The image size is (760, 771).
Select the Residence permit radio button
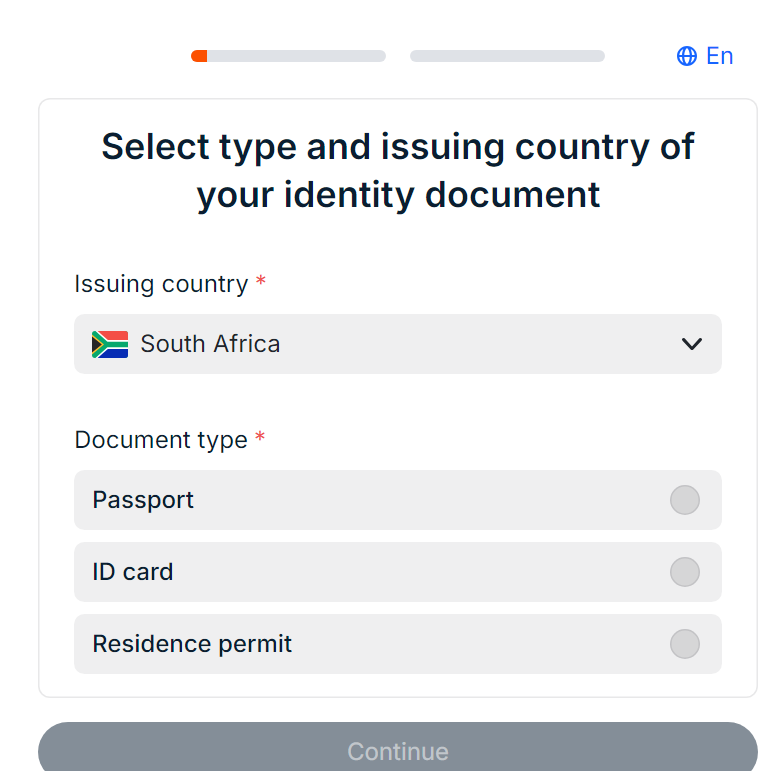point(684,644)
